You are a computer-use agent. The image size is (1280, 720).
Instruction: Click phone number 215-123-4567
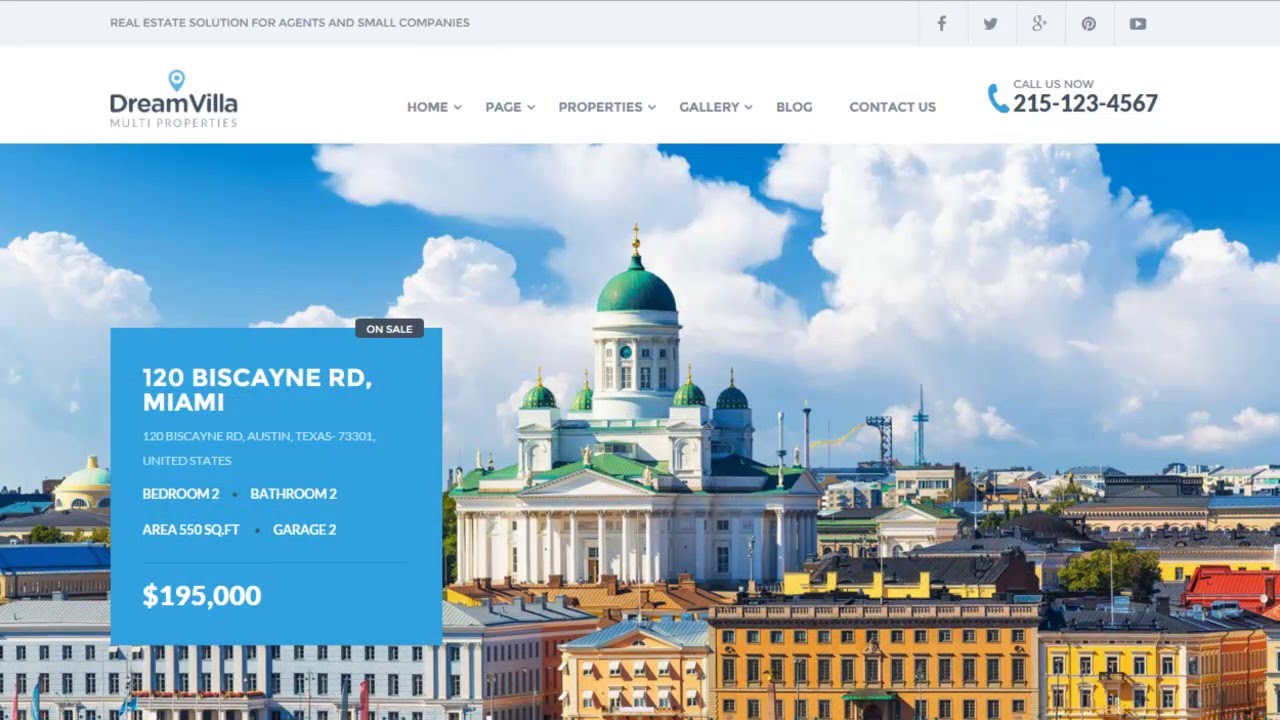click(1085, 104)
